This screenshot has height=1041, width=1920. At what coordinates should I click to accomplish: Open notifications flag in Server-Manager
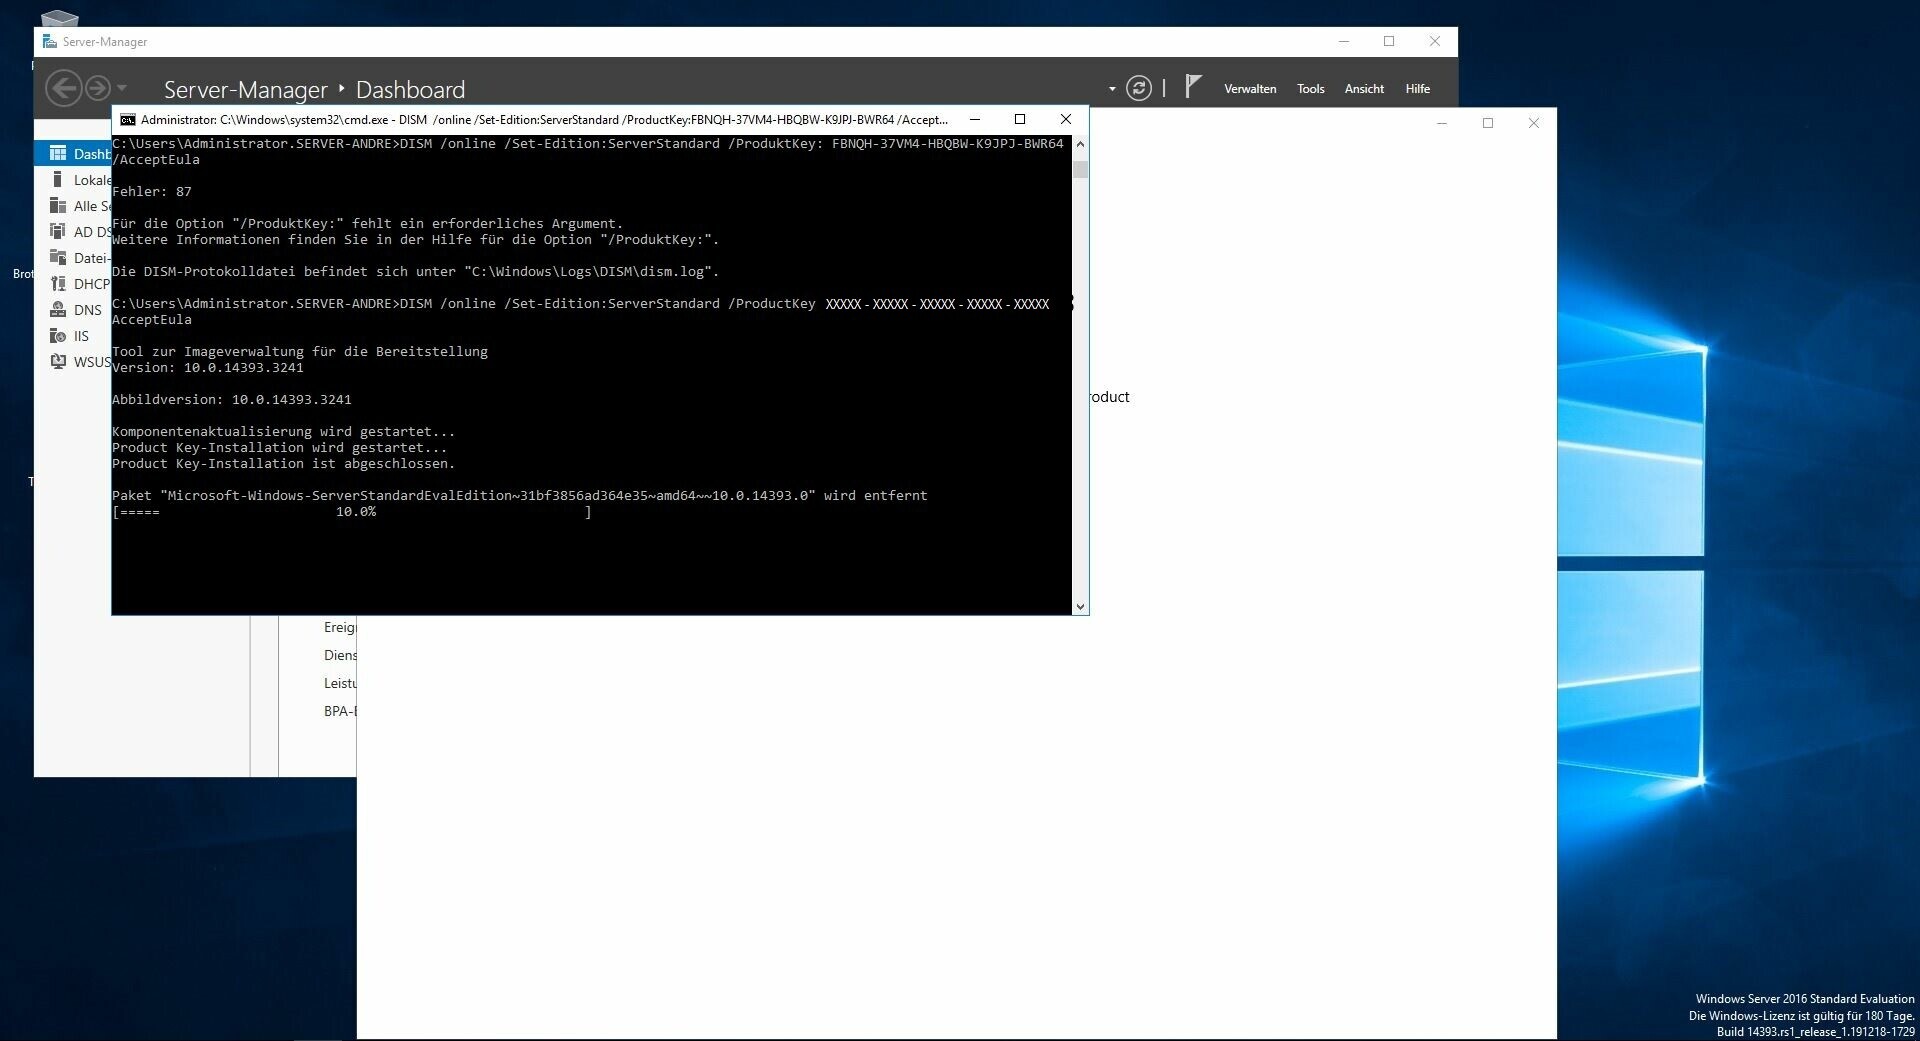pyautogui.click(x=1192, y=87)
